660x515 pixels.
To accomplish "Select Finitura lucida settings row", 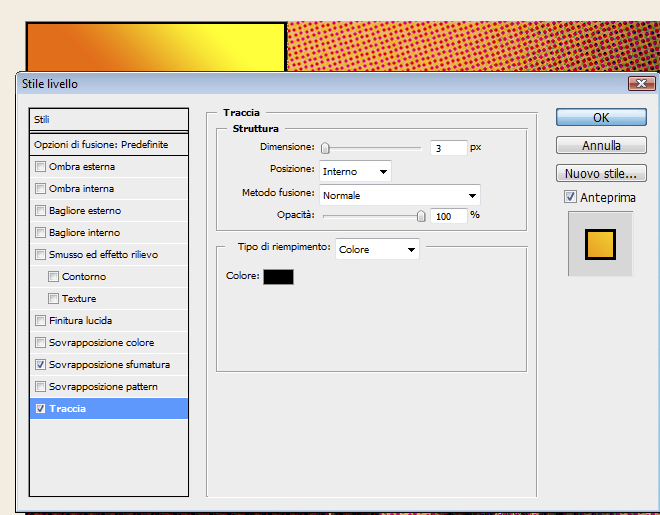I will click(x=109, y=321).
